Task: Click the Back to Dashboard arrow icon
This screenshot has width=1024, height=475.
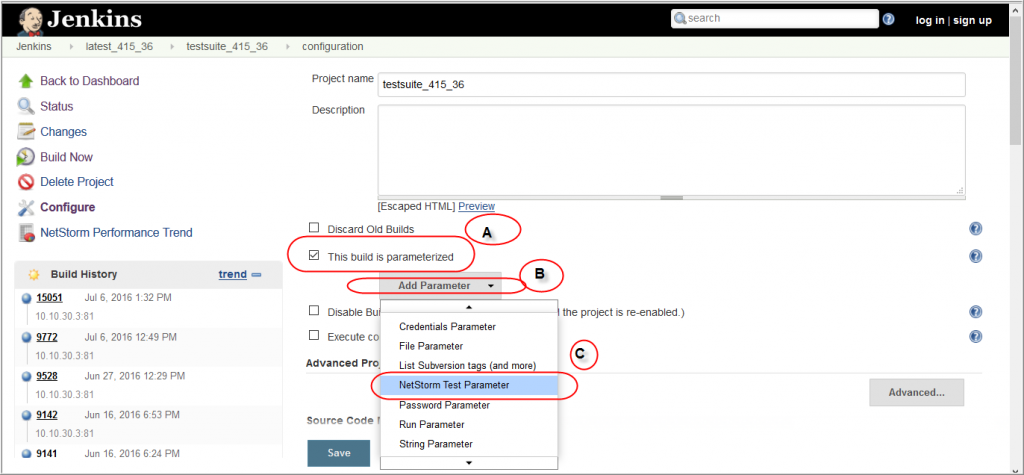Action: tap(25, 81)
